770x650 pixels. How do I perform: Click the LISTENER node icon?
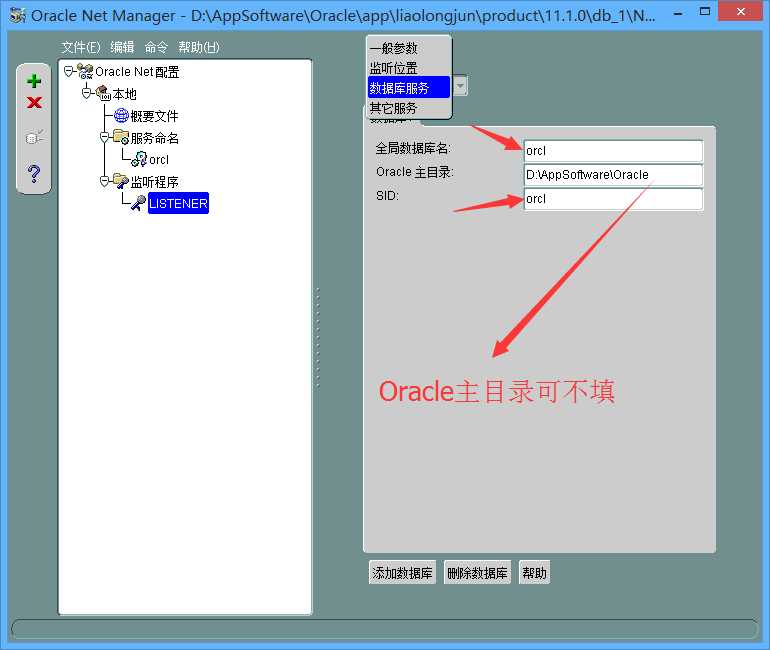138,203
